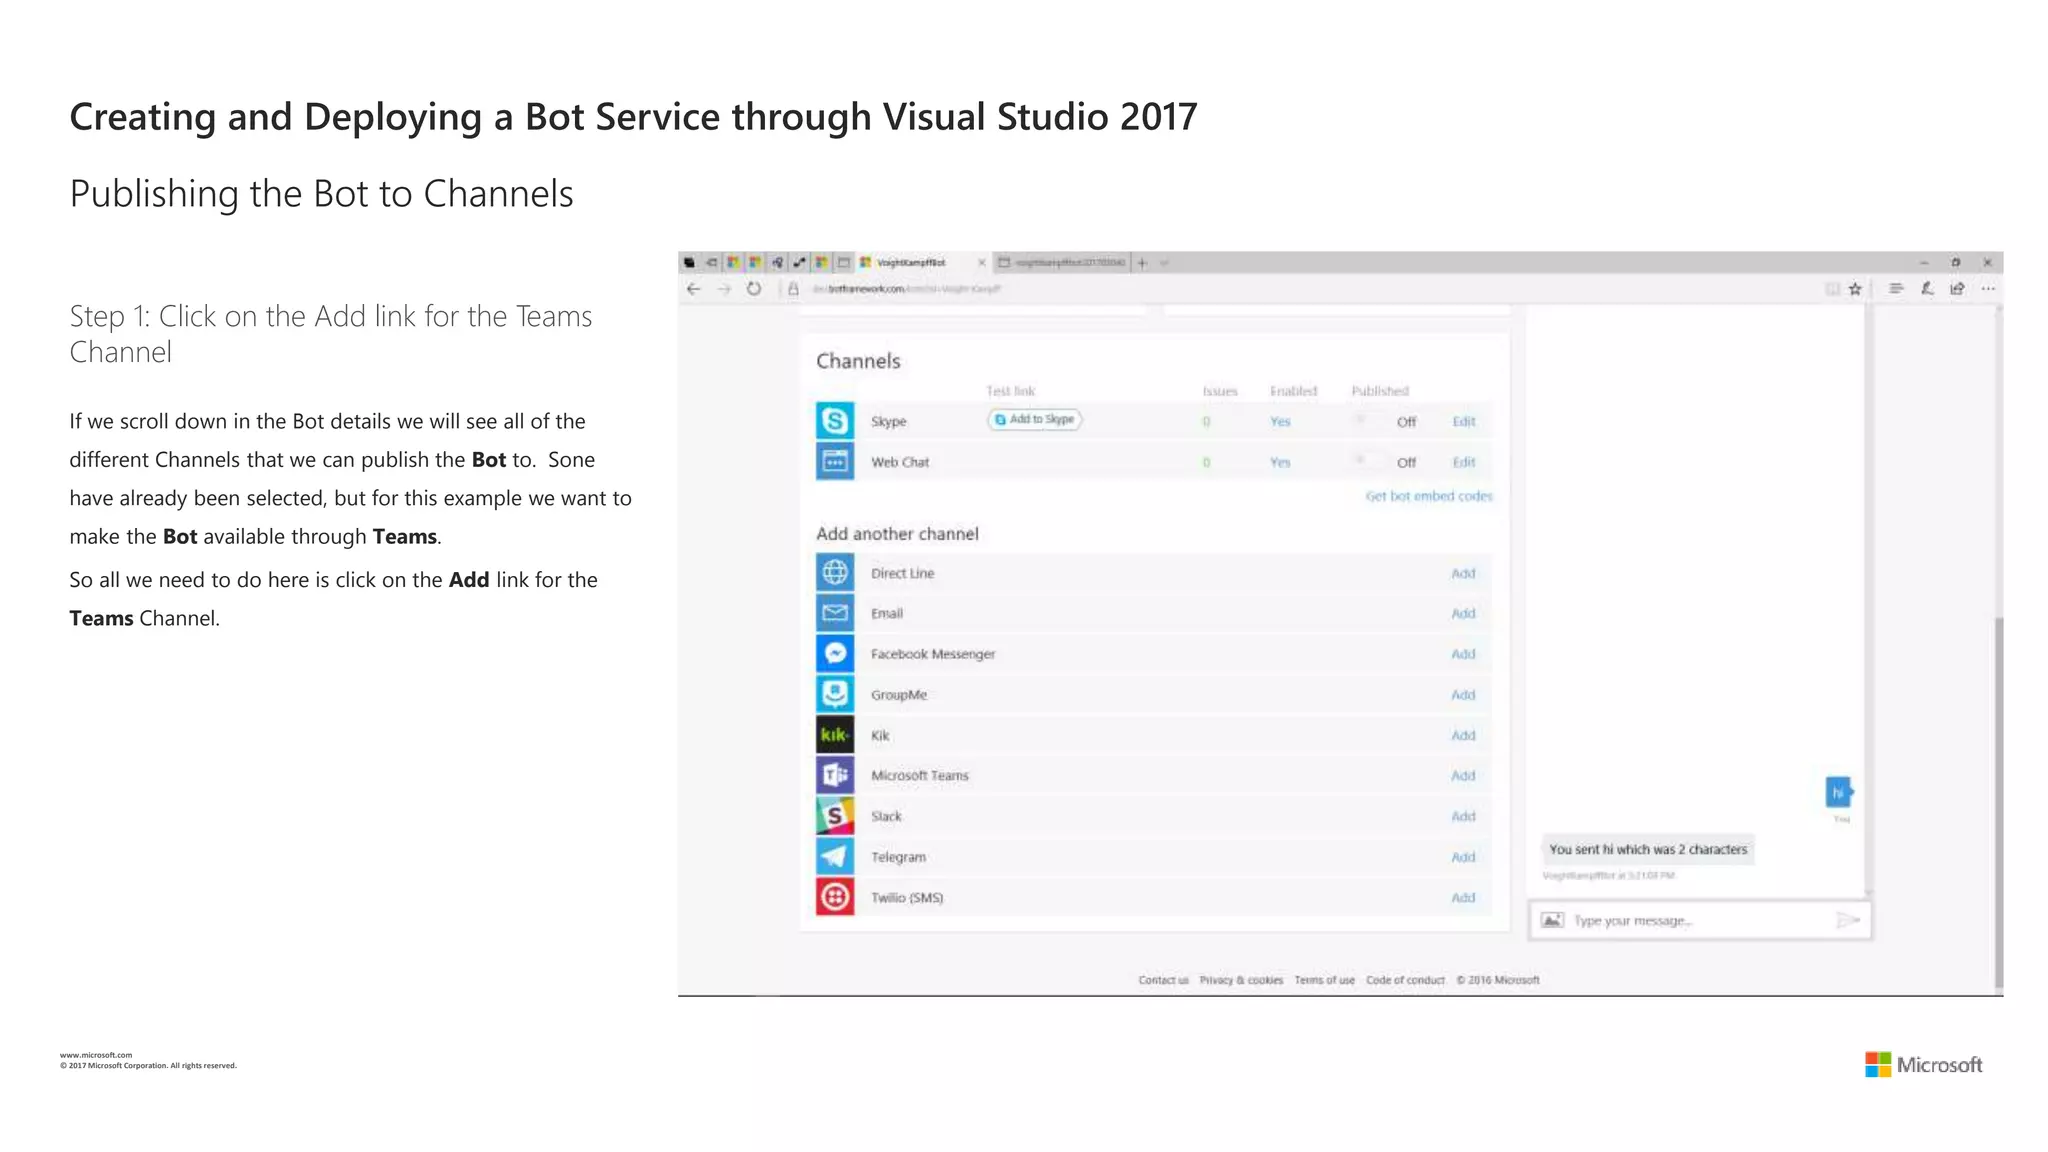Click the page vertical scrollbar
2048x1152 pixels.
point(1998,800)
